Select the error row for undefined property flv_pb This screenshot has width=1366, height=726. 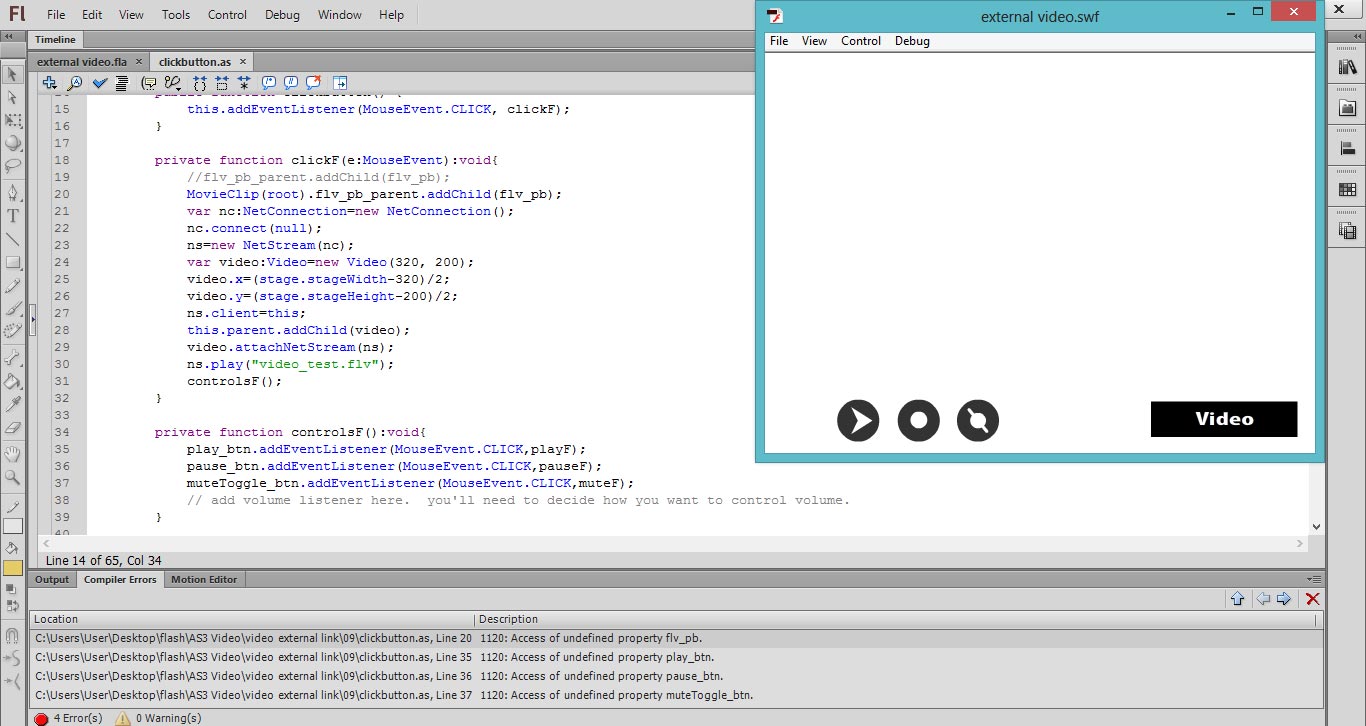(675, 638)
